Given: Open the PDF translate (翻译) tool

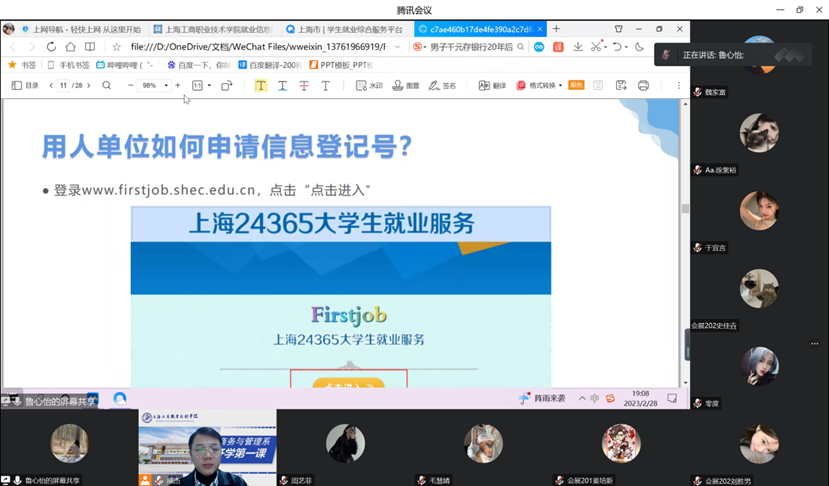Looking at the screenshot, I should click(x=492, y=86).
